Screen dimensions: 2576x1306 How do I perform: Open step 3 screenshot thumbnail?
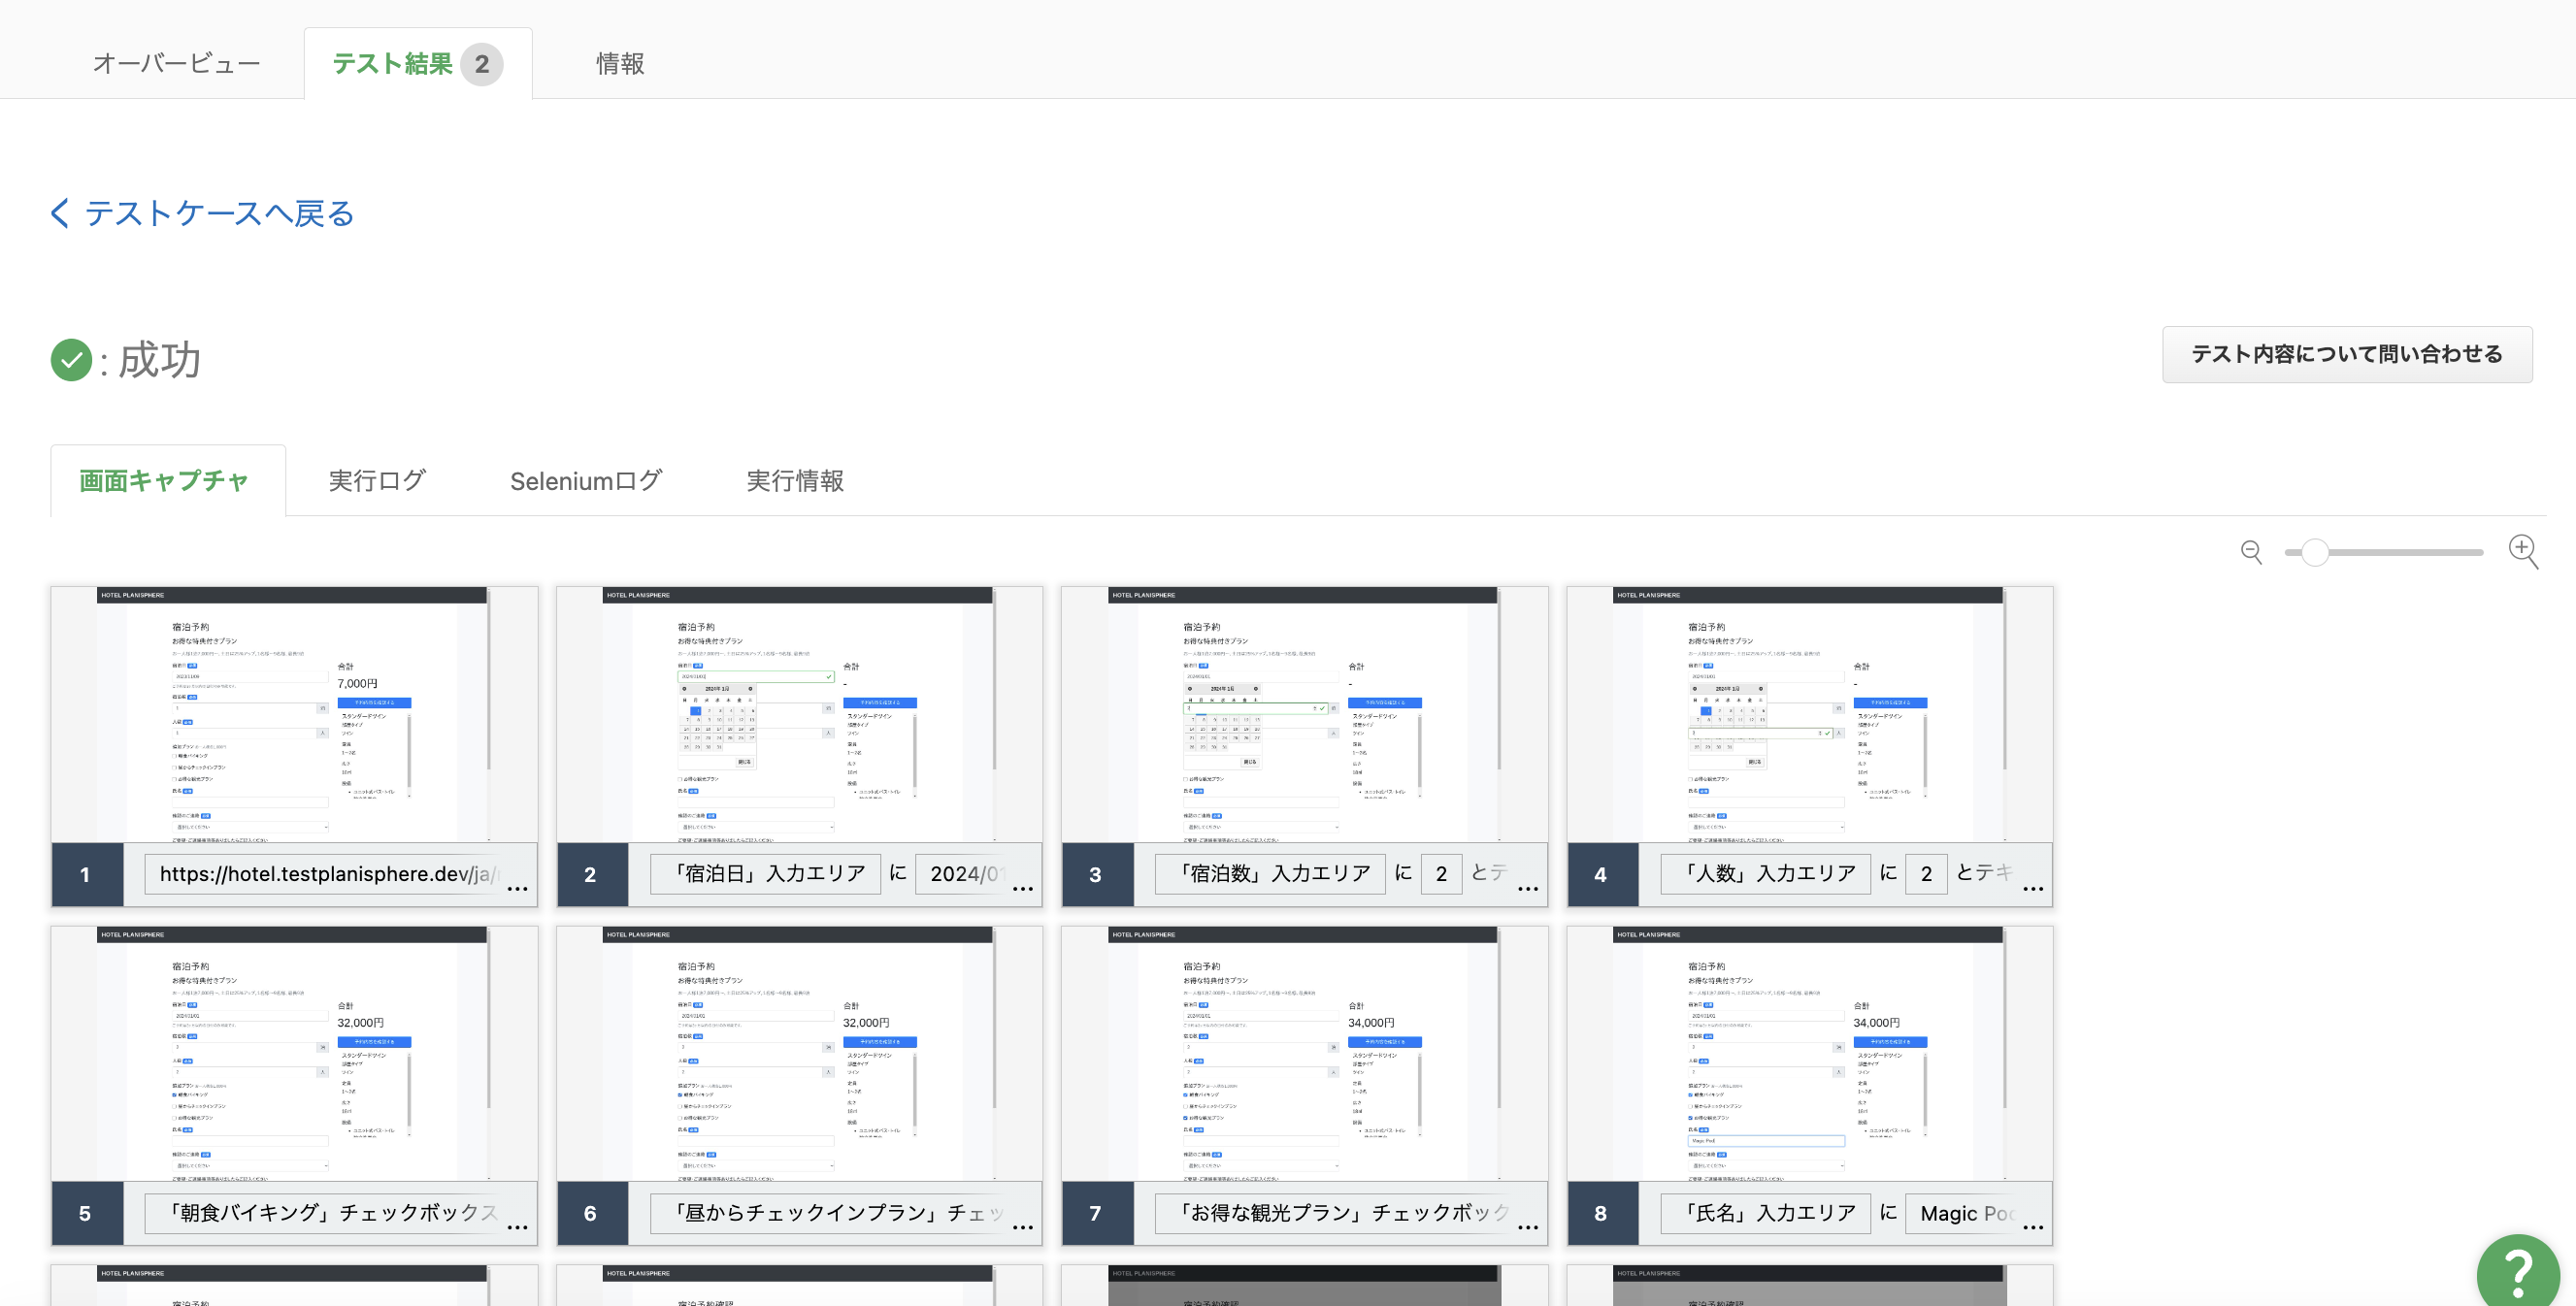tap(1304, 714)
